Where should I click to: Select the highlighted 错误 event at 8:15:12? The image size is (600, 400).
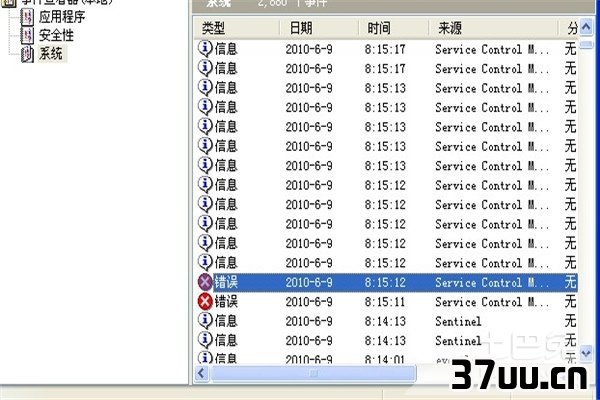tap(387, 282)
